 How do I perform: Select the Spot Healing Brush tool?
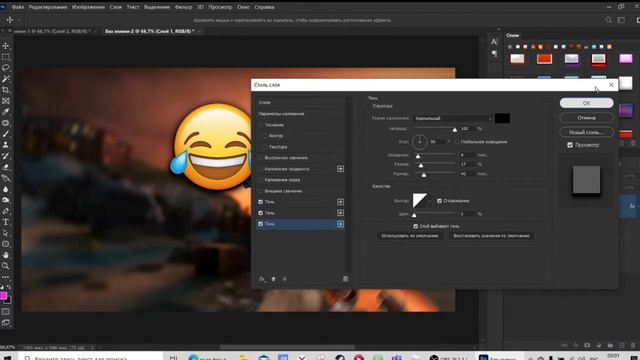tap(6, 123)
